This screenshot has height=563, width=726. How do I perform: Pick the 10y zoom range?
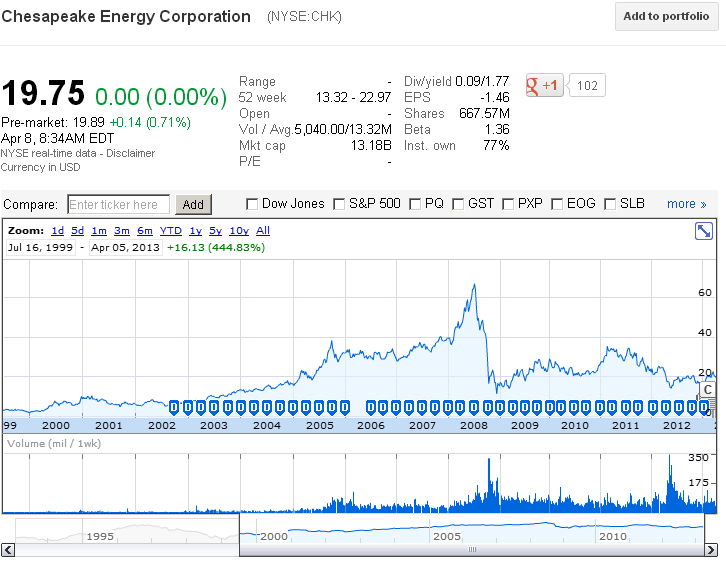point(239,231)
